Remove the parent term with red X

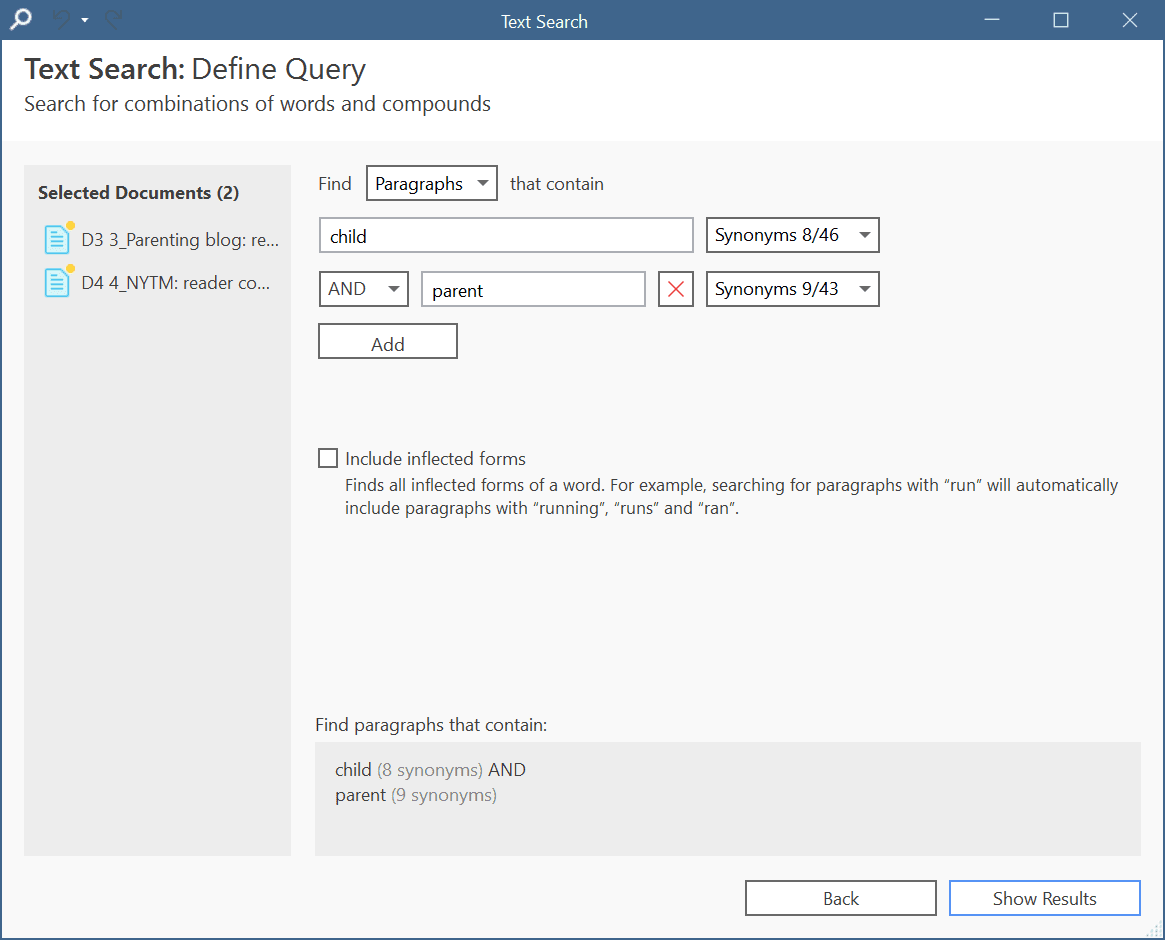[x=675, y=289]
